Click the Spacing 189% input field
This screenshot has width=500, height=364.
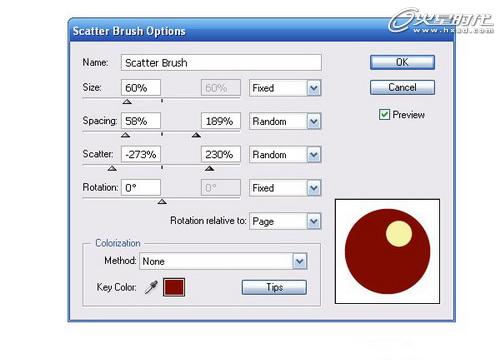221,121
